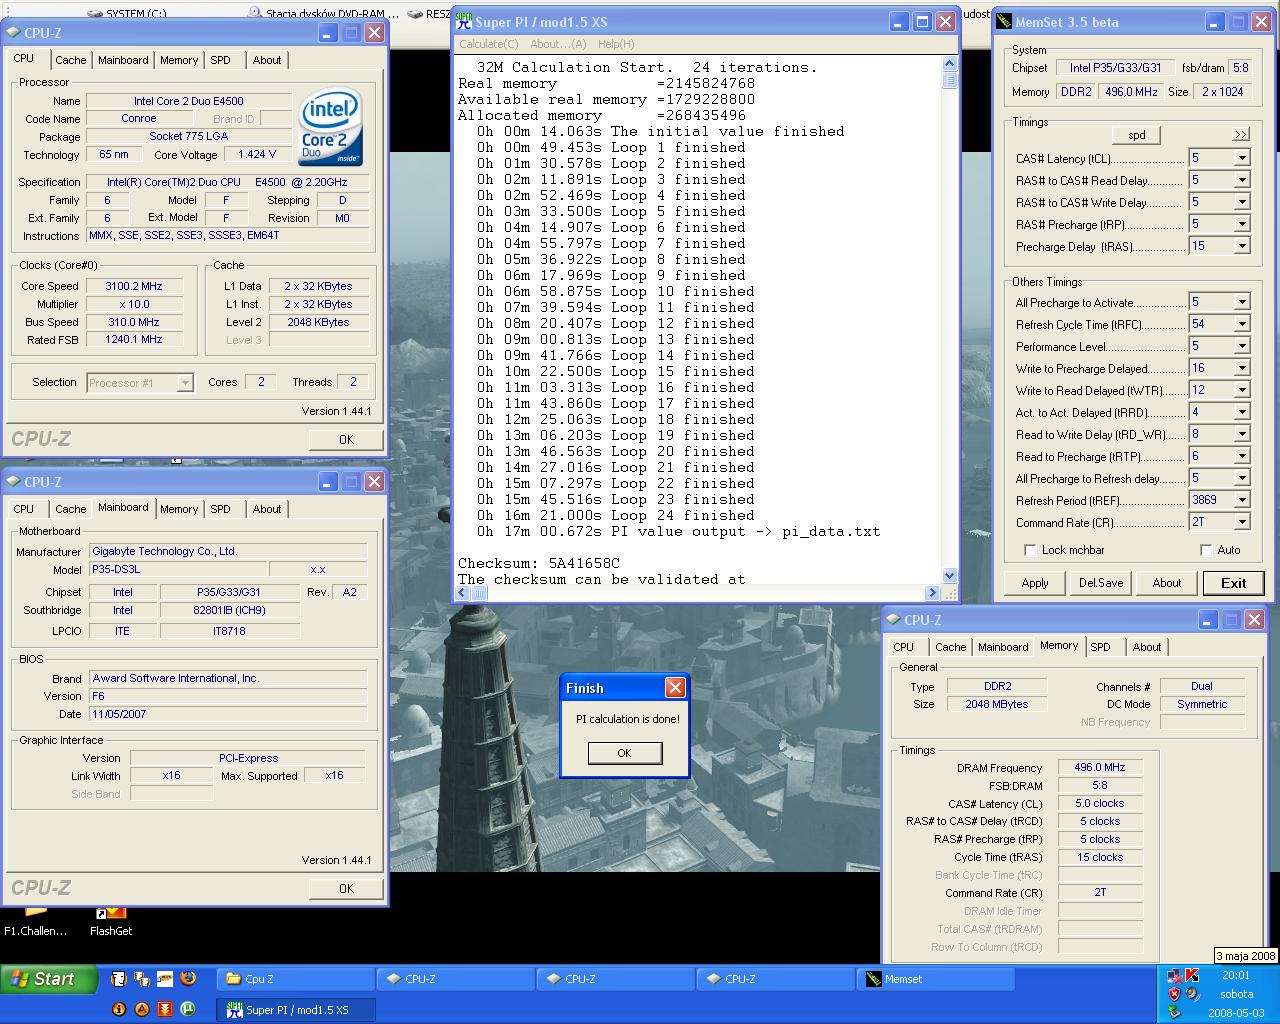Open the Write to Read Delayed (tWTR) dropdown

tap(1241, 390)
